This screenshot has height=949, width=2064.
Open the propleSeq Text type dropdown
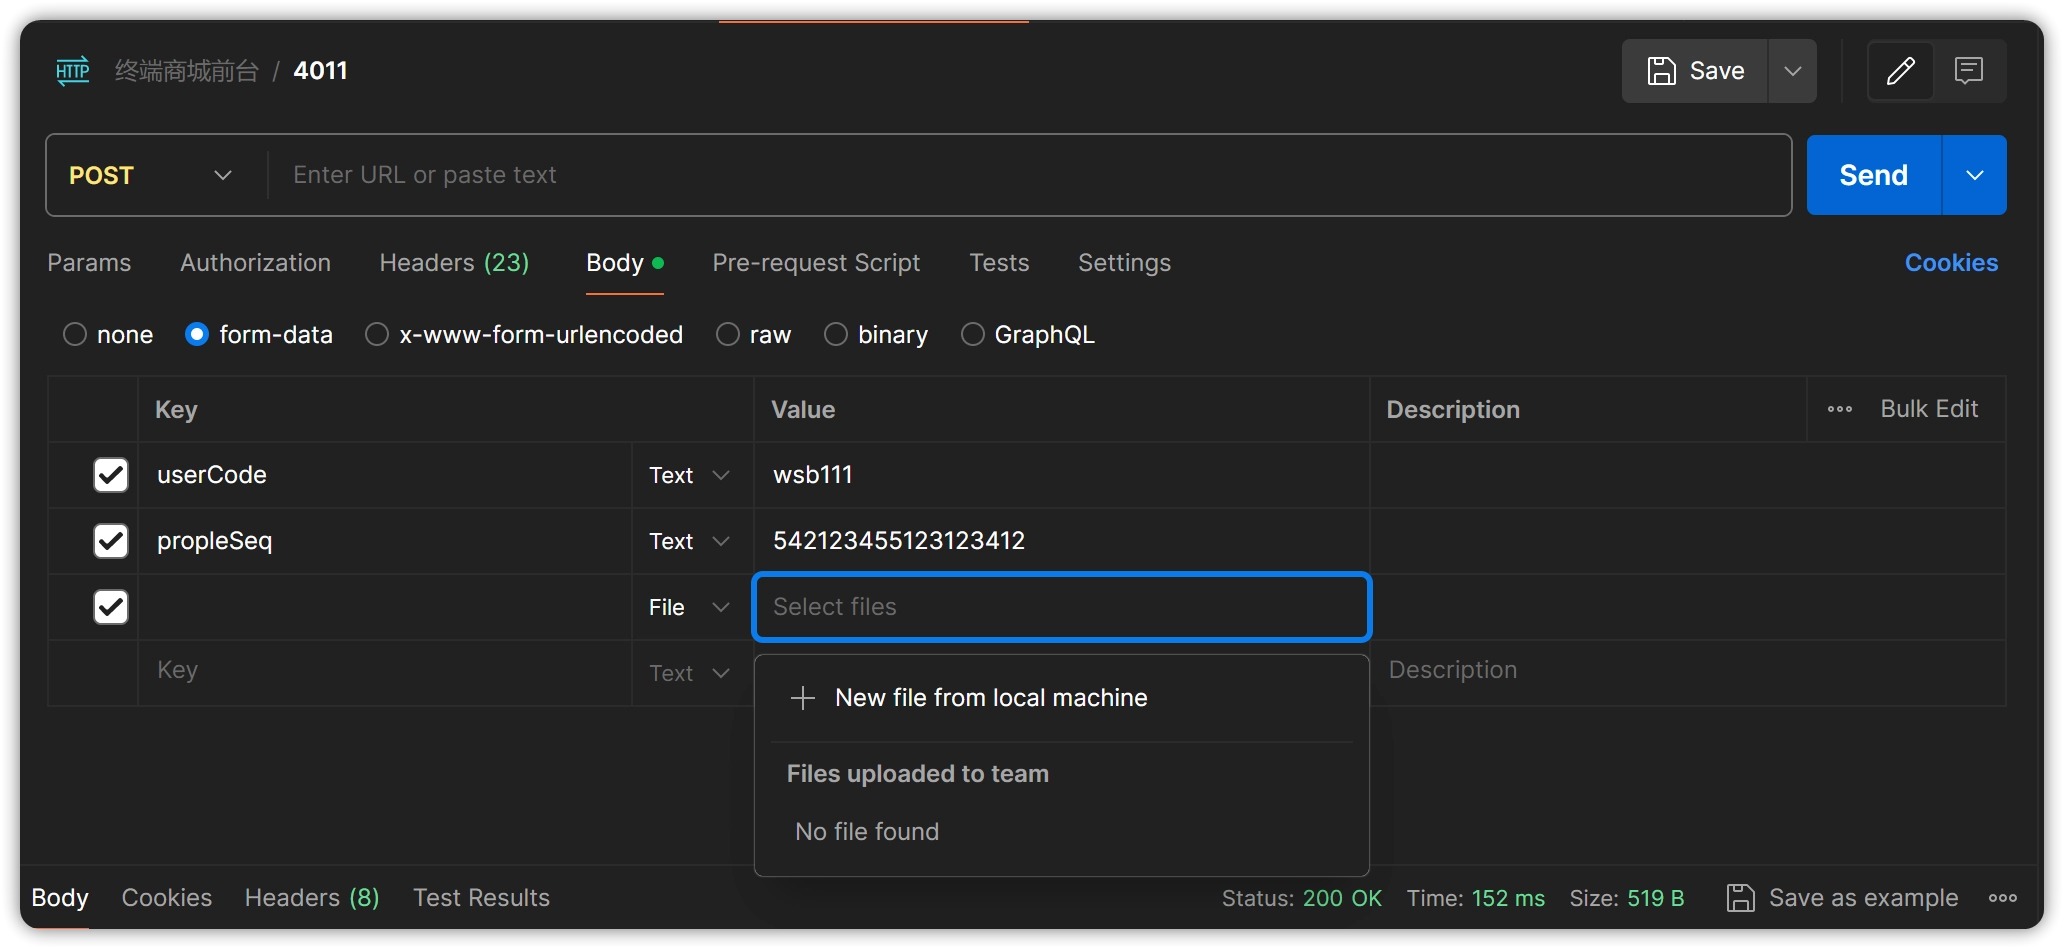pos(690,541)
